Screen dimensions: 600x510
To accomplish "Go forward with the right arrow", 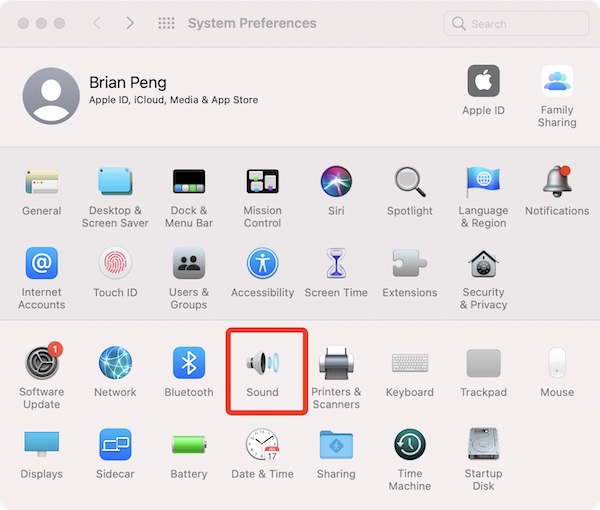I will (130, 23).
